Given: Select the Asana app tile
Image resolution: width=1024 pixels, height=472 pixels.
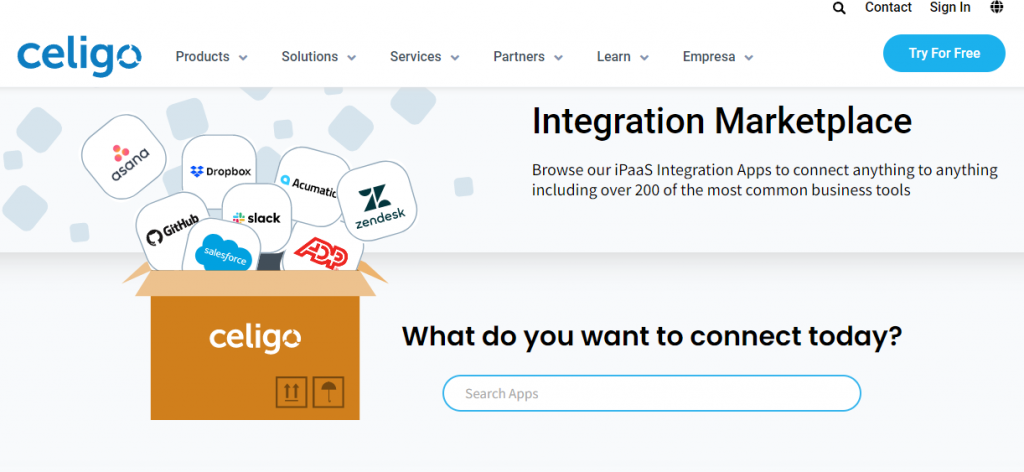Looking at the screenshot, I should [x=123, y=157].
